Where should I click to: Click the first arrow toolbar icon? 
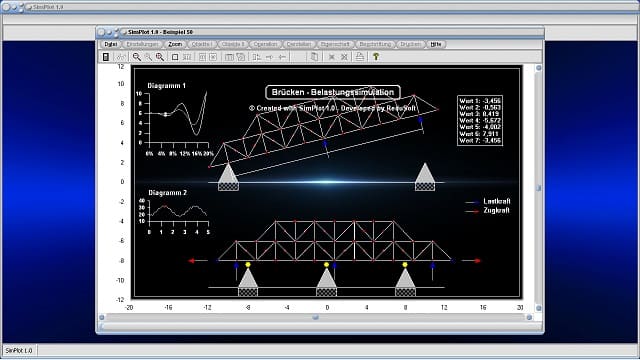[x=269, y=57]
